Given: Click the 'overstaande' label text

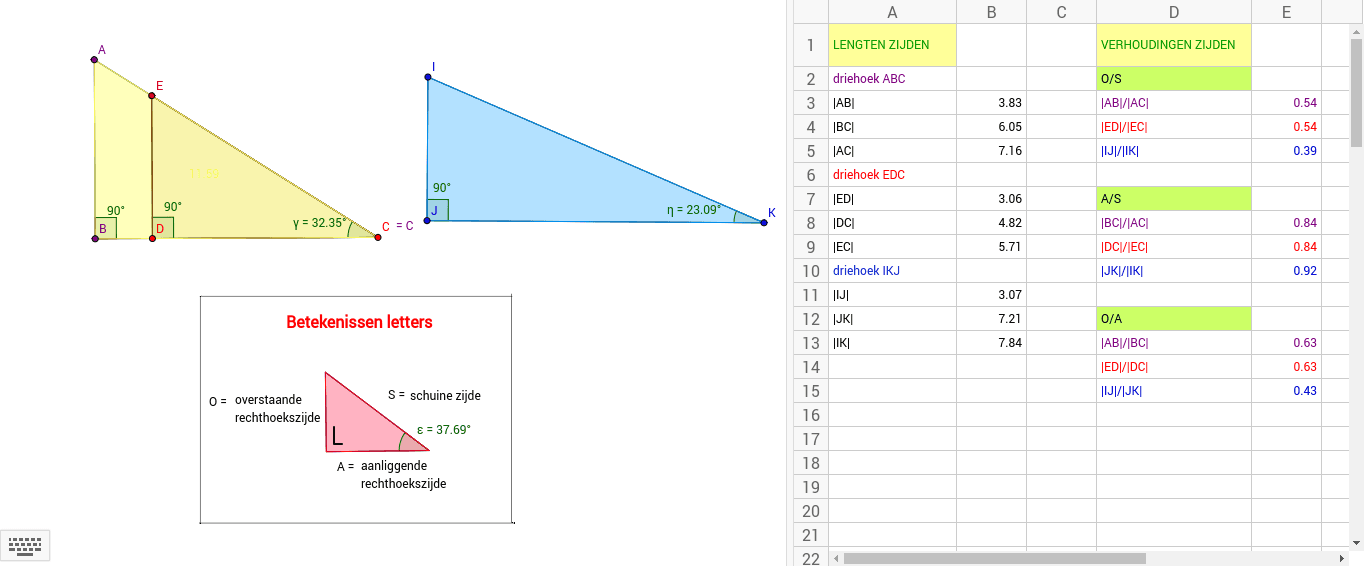Looking at the screenshot, I should tap(268, 399).
